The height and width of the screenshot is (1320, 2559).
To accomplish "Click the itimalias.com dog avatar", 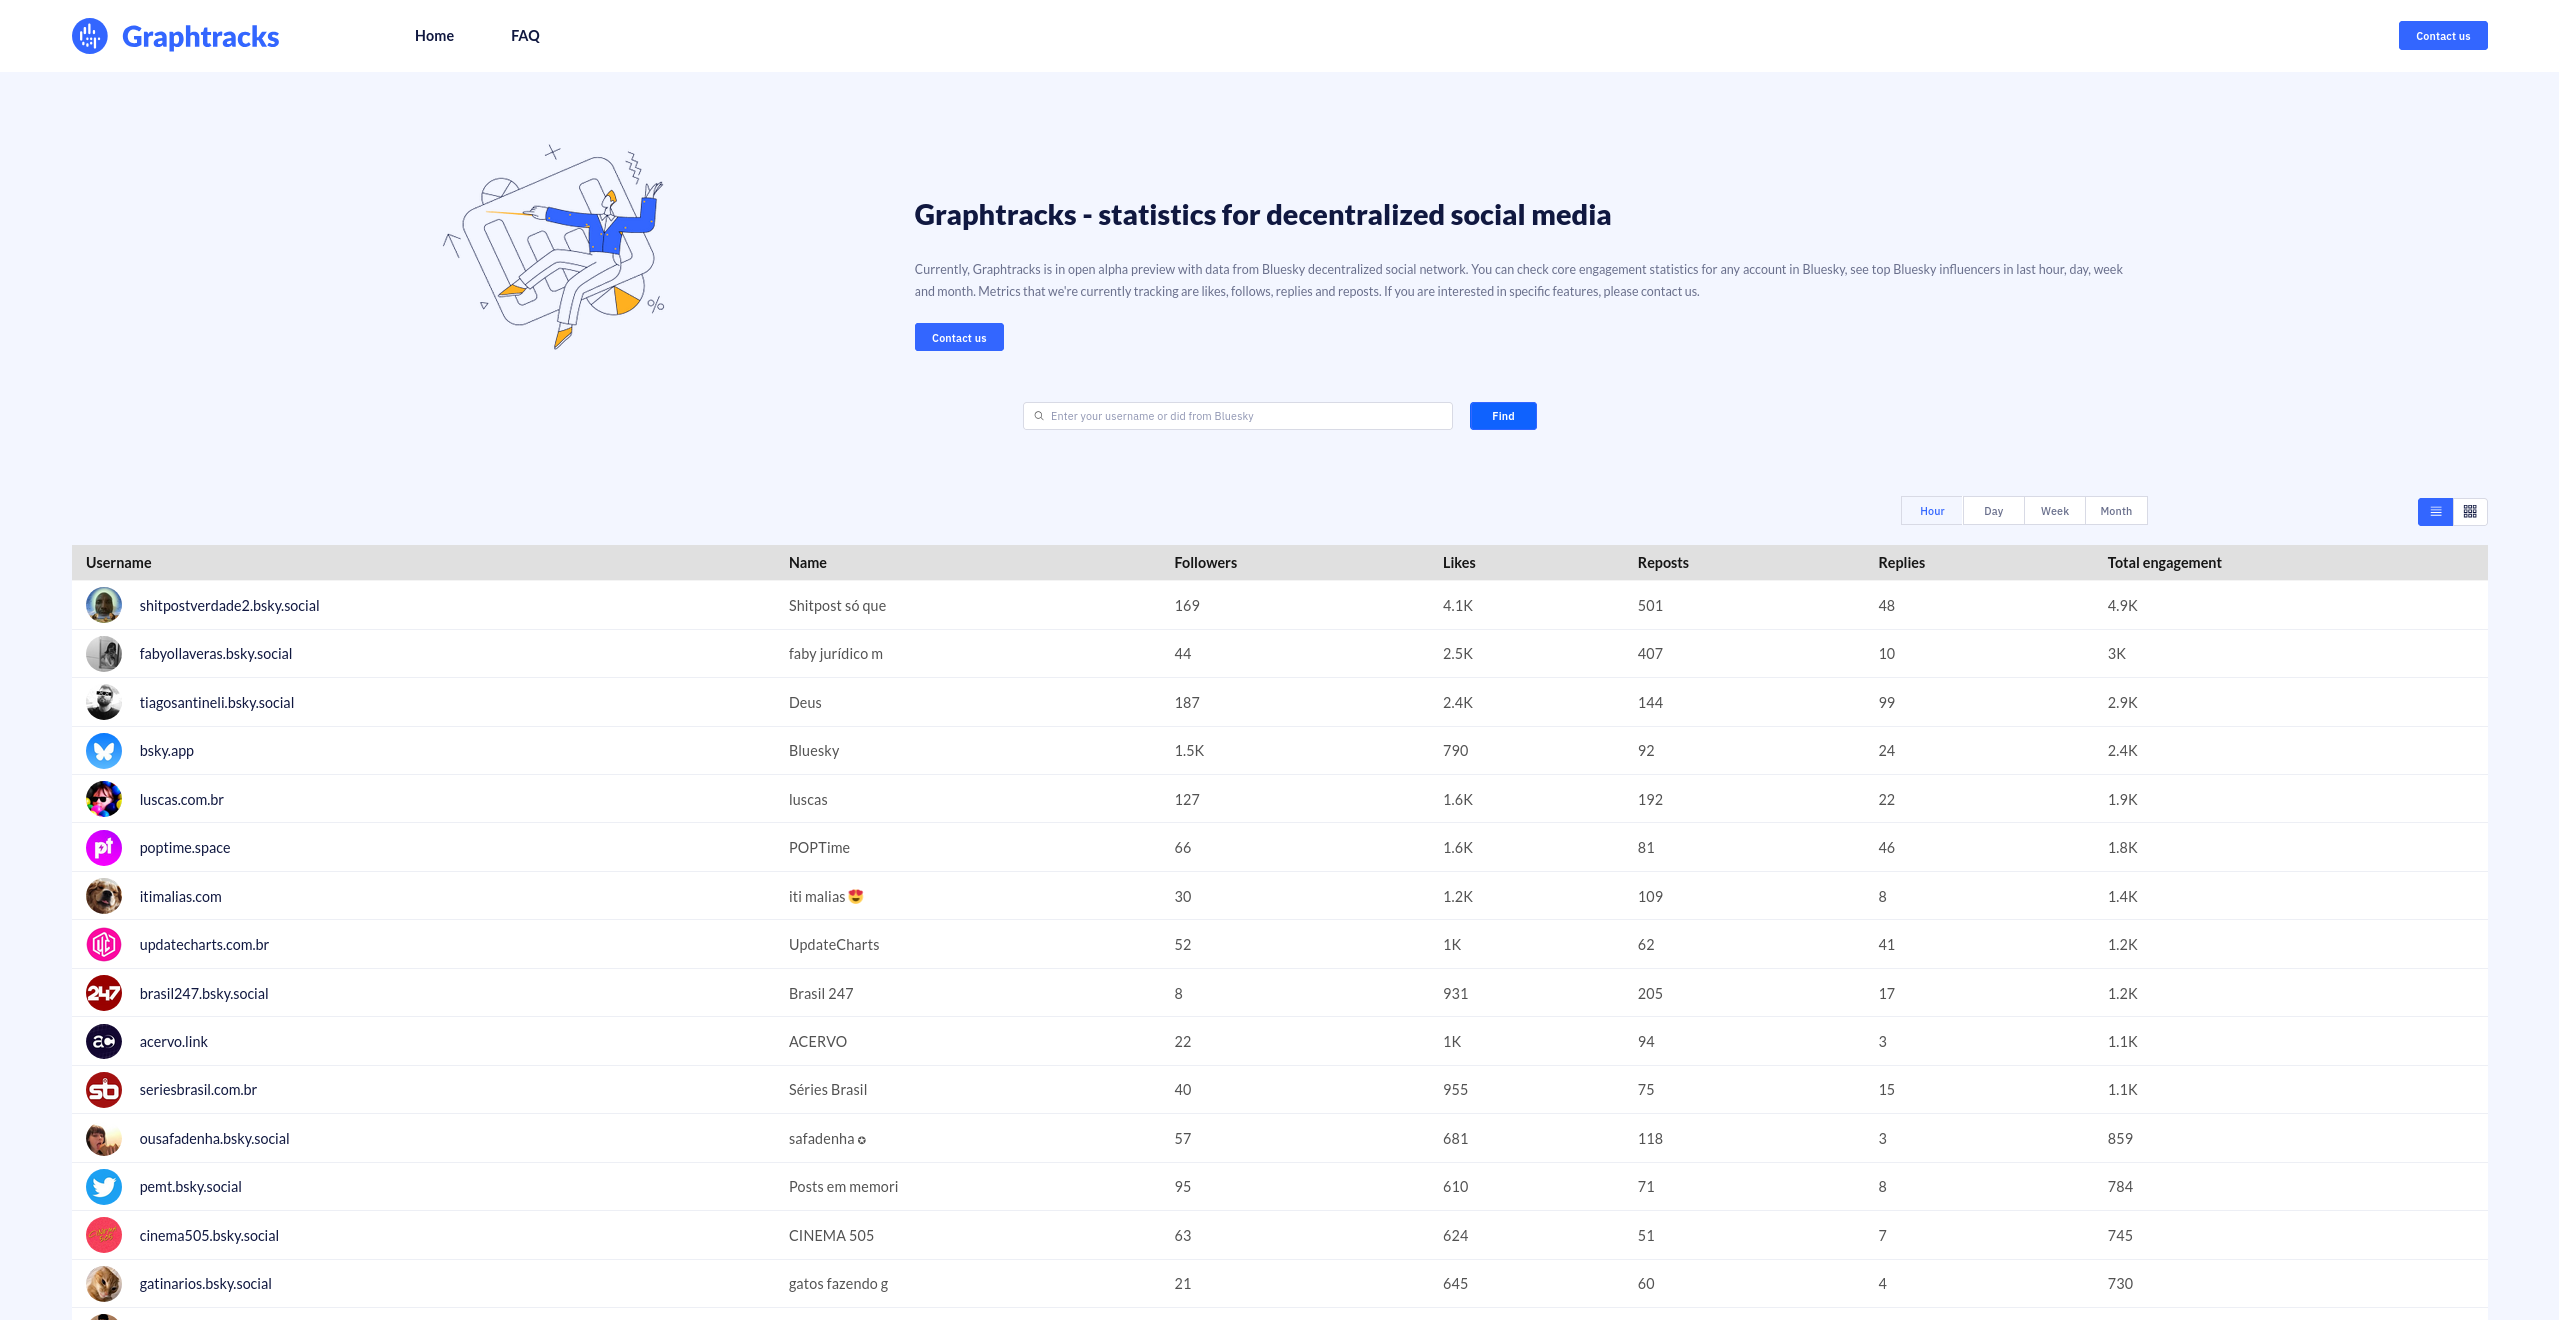I will coord(104,896).
